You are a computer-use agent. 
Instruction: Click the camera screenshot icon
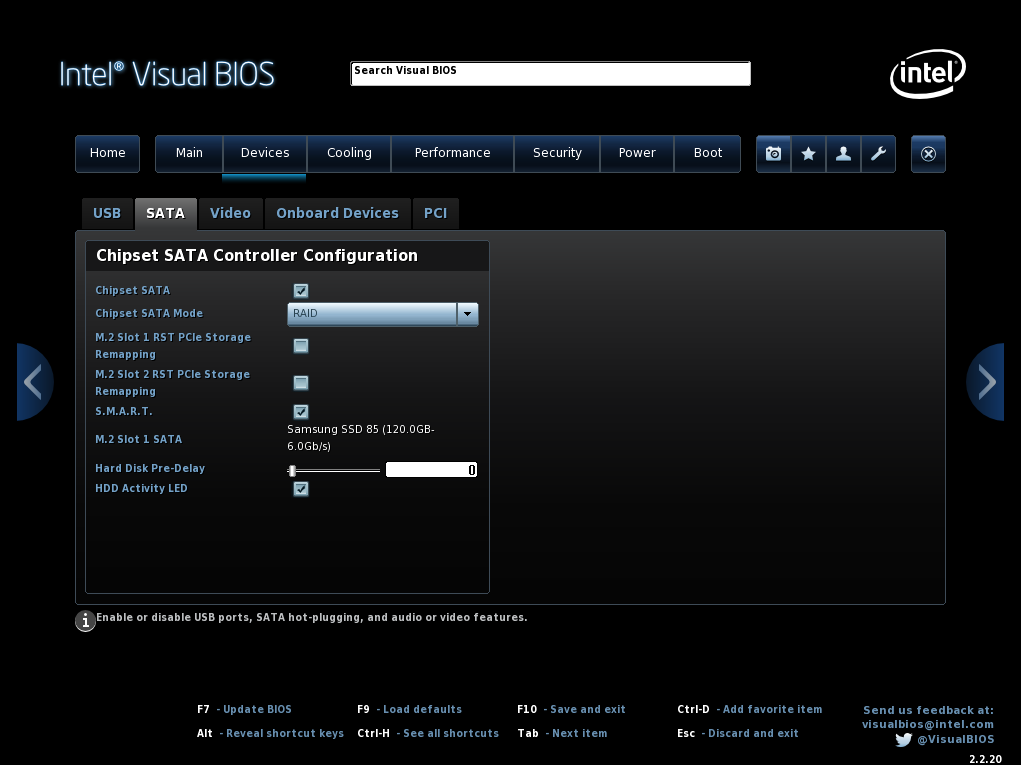(x=774, y=154)
